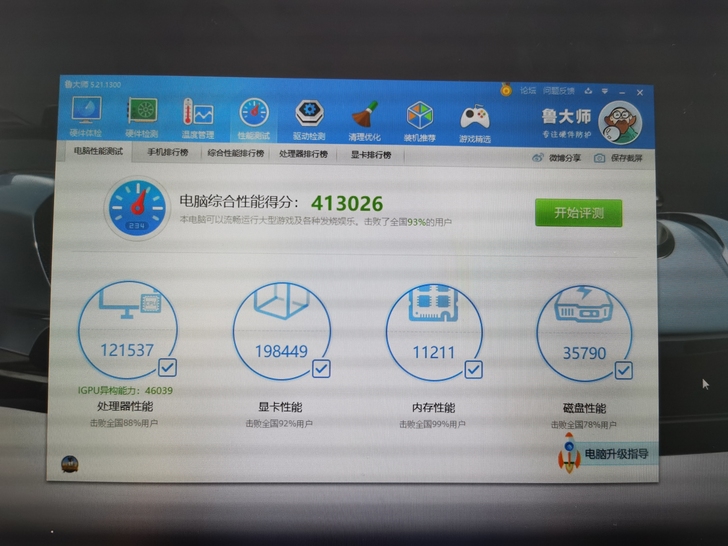Click the 鲁大师 5.21.1300 version title

click(x=93, y=84)
